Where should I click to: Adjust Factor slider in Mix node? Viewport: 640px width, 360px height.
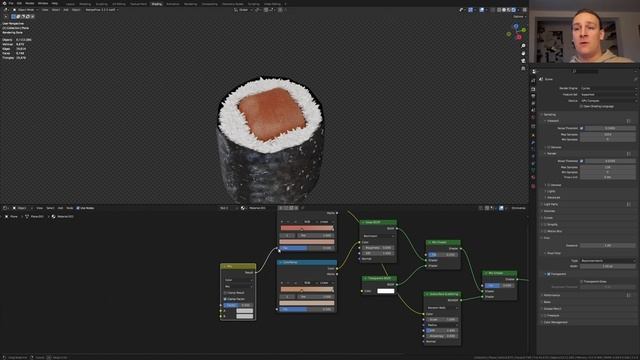(238, 305)
